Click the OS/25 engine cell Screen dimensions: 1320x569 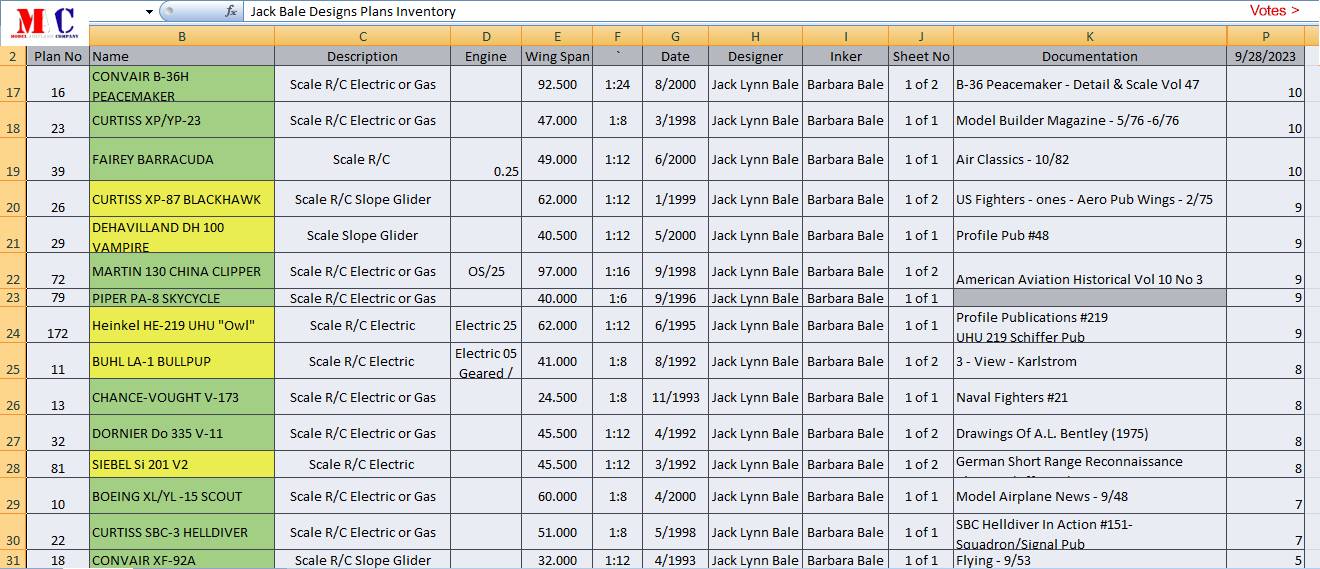[x=486, y=271]
